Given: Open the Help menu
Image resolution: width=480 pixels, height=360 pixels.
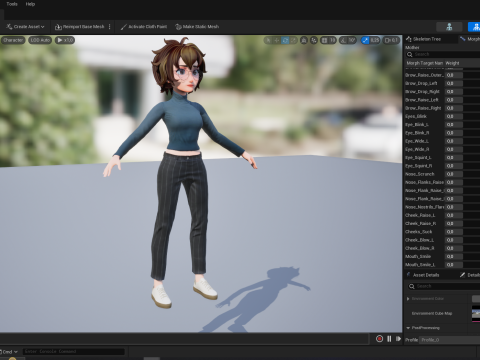Looking at the screenshot, I should pos(30,4).
